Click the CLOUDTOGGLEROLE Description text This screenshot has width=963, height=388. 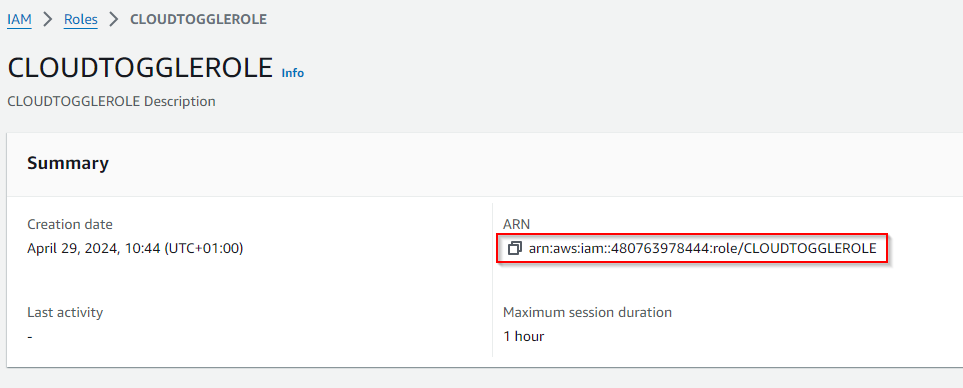[x=111, y=101]
